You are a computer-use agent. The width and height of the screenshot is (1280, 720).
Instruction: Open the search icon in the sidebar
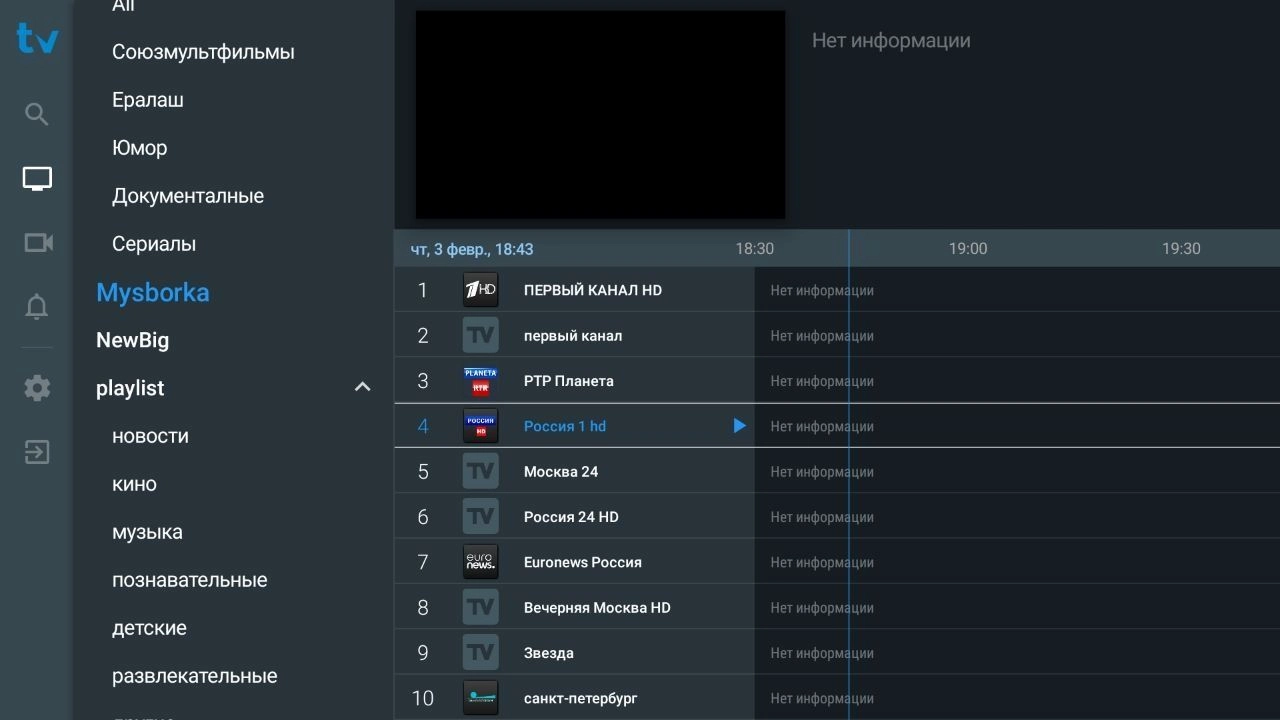click(x=36, y=114)
